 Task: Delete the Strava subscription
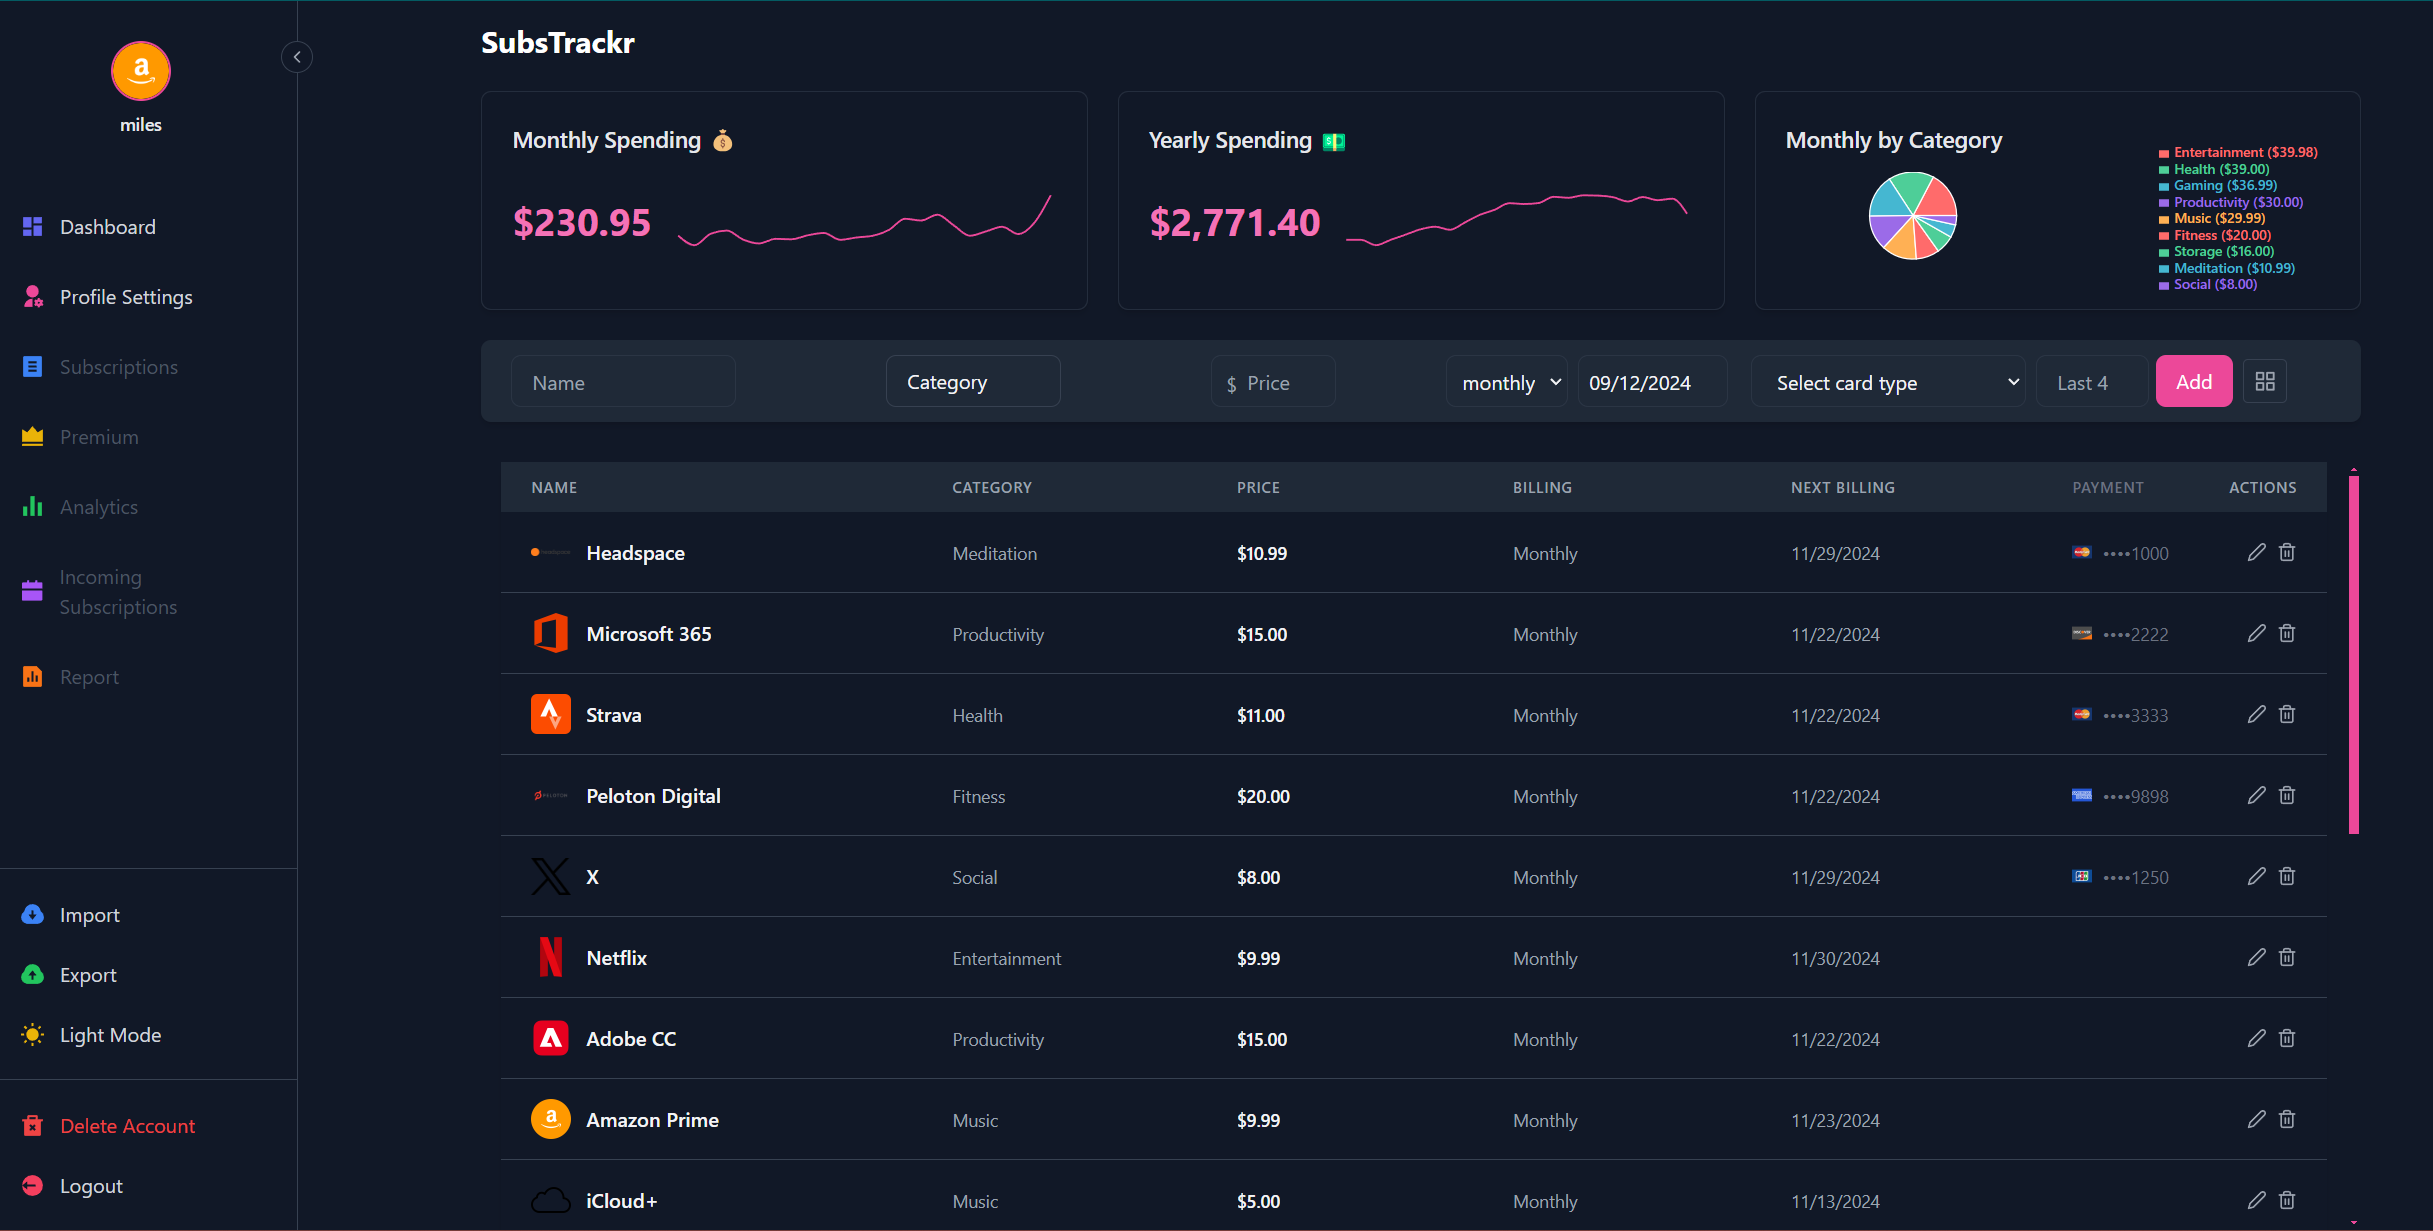2287,714
